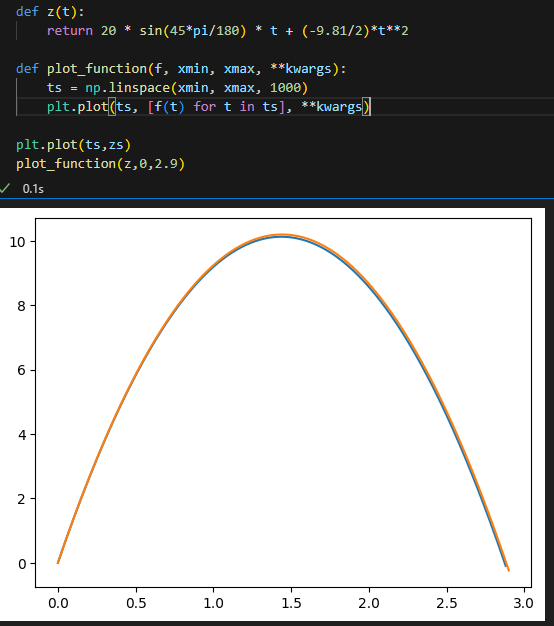Click the y-axis tick label 10
554x626 pixels.
[17, 242]
